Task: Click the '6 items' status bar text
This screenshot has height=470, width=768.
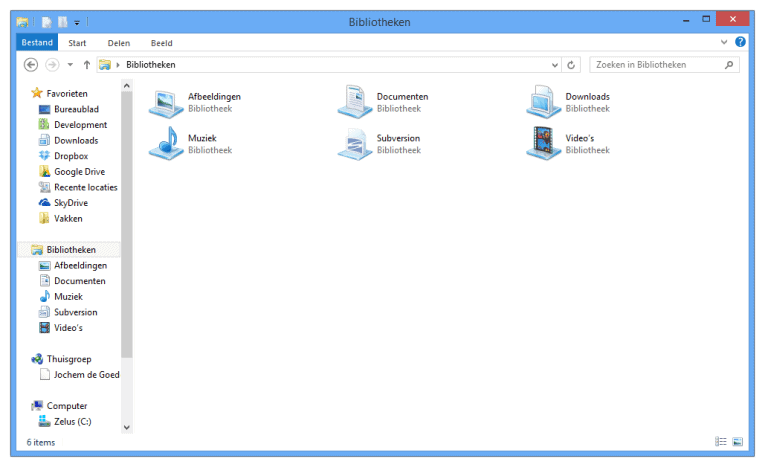Action: tap(41, 442)
